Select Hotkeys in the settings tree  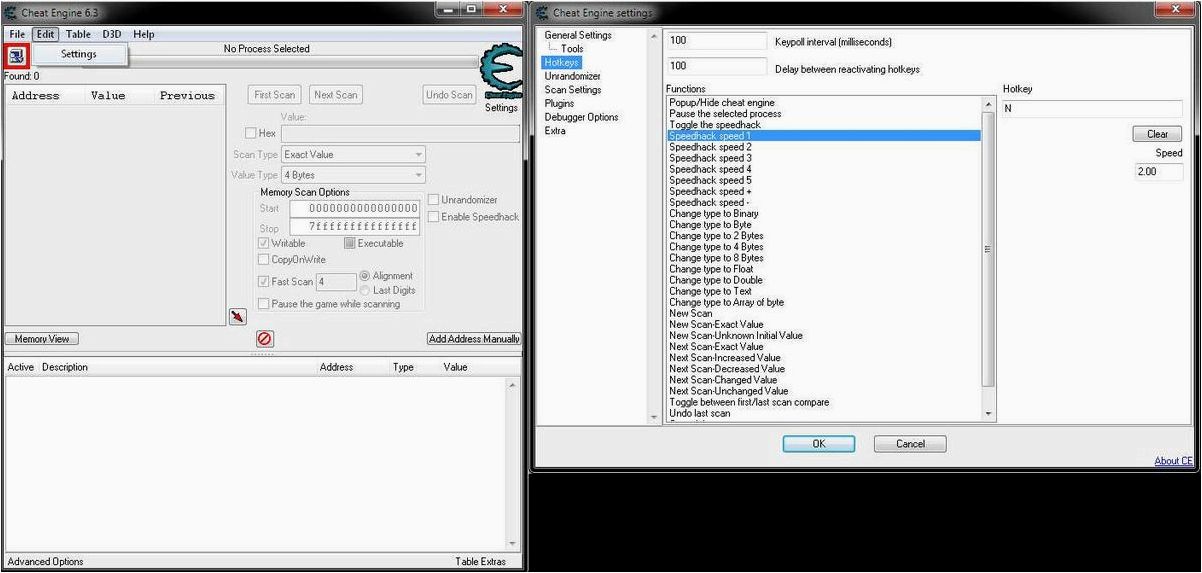pyautogui.click(x=561, y=62)
